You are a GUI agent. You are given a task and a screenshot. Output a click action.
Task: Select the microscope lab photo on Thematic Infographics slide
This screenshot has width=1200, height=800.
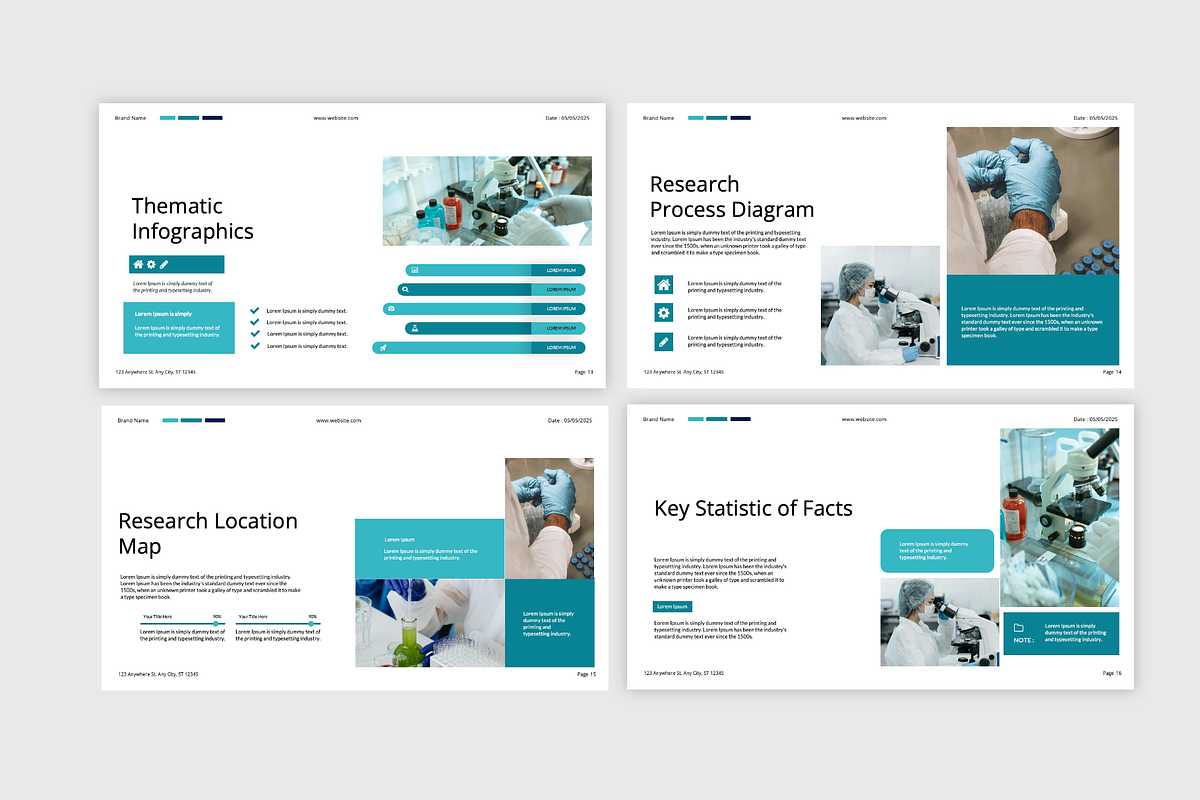[x=487, y=201]
